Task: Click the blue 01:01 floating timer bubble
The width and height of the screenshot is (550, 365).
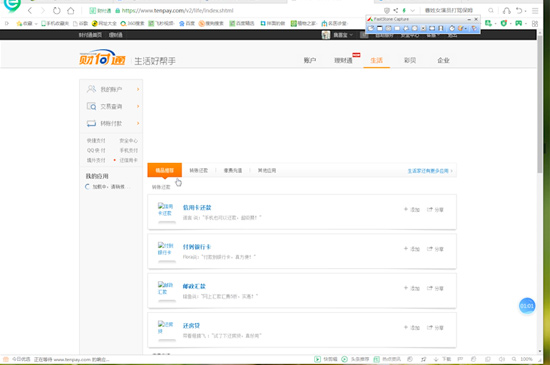Action: 527,306
